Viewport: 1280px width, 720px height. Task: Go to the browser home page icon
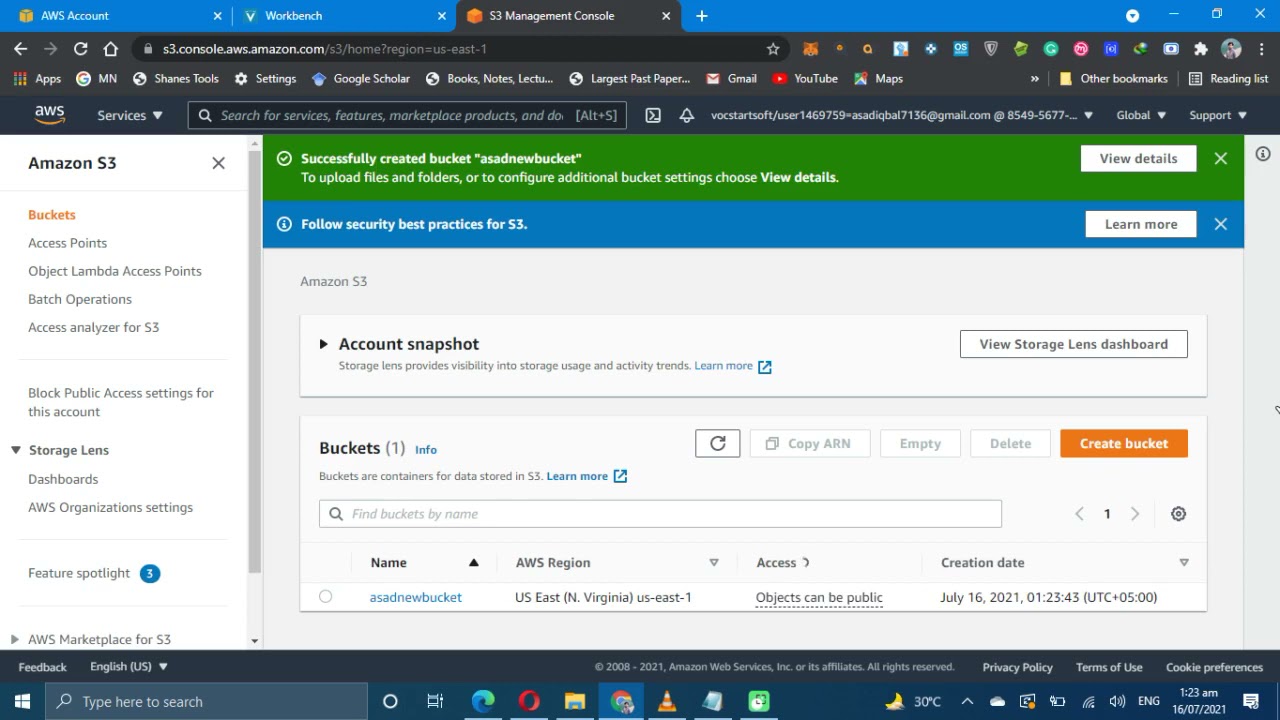point(111,49)
